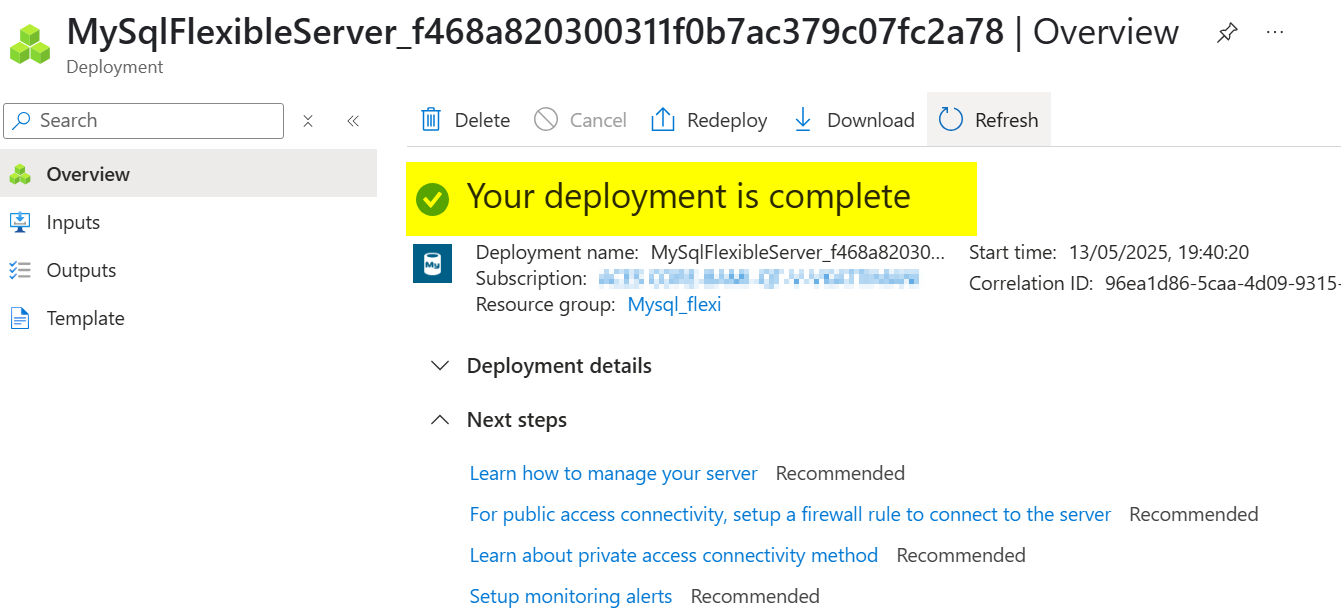This screenshot has height=612, width=1341.
Task: Click the Inputs monitor icon in sidebar
Action: click(x=20, y=222)
